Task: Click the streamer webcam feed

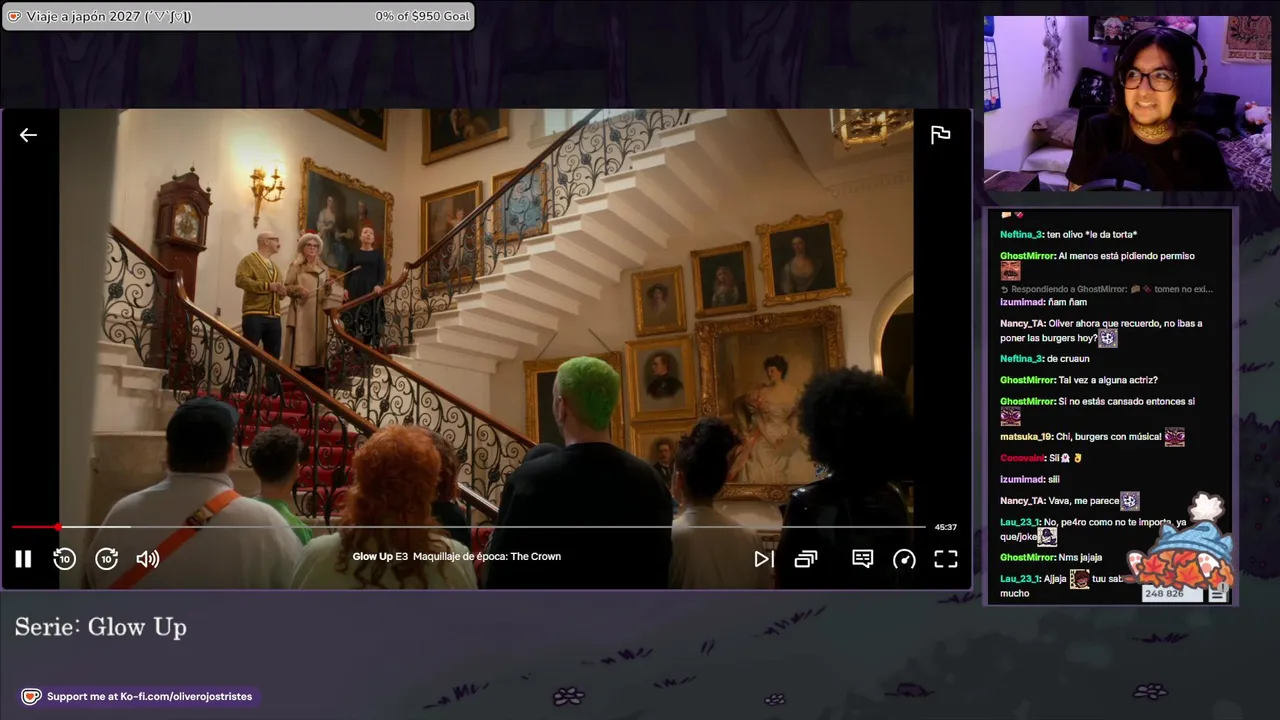Action: [x=1127, y=103]
